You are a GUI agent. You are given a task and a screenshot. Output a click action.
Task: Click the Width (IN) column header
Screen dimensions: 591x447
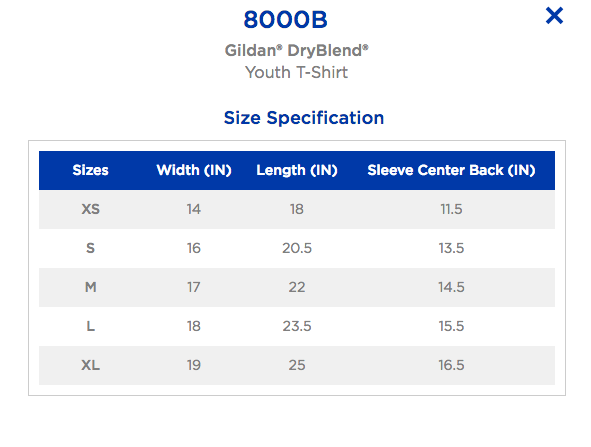click(x=194, y=170)
